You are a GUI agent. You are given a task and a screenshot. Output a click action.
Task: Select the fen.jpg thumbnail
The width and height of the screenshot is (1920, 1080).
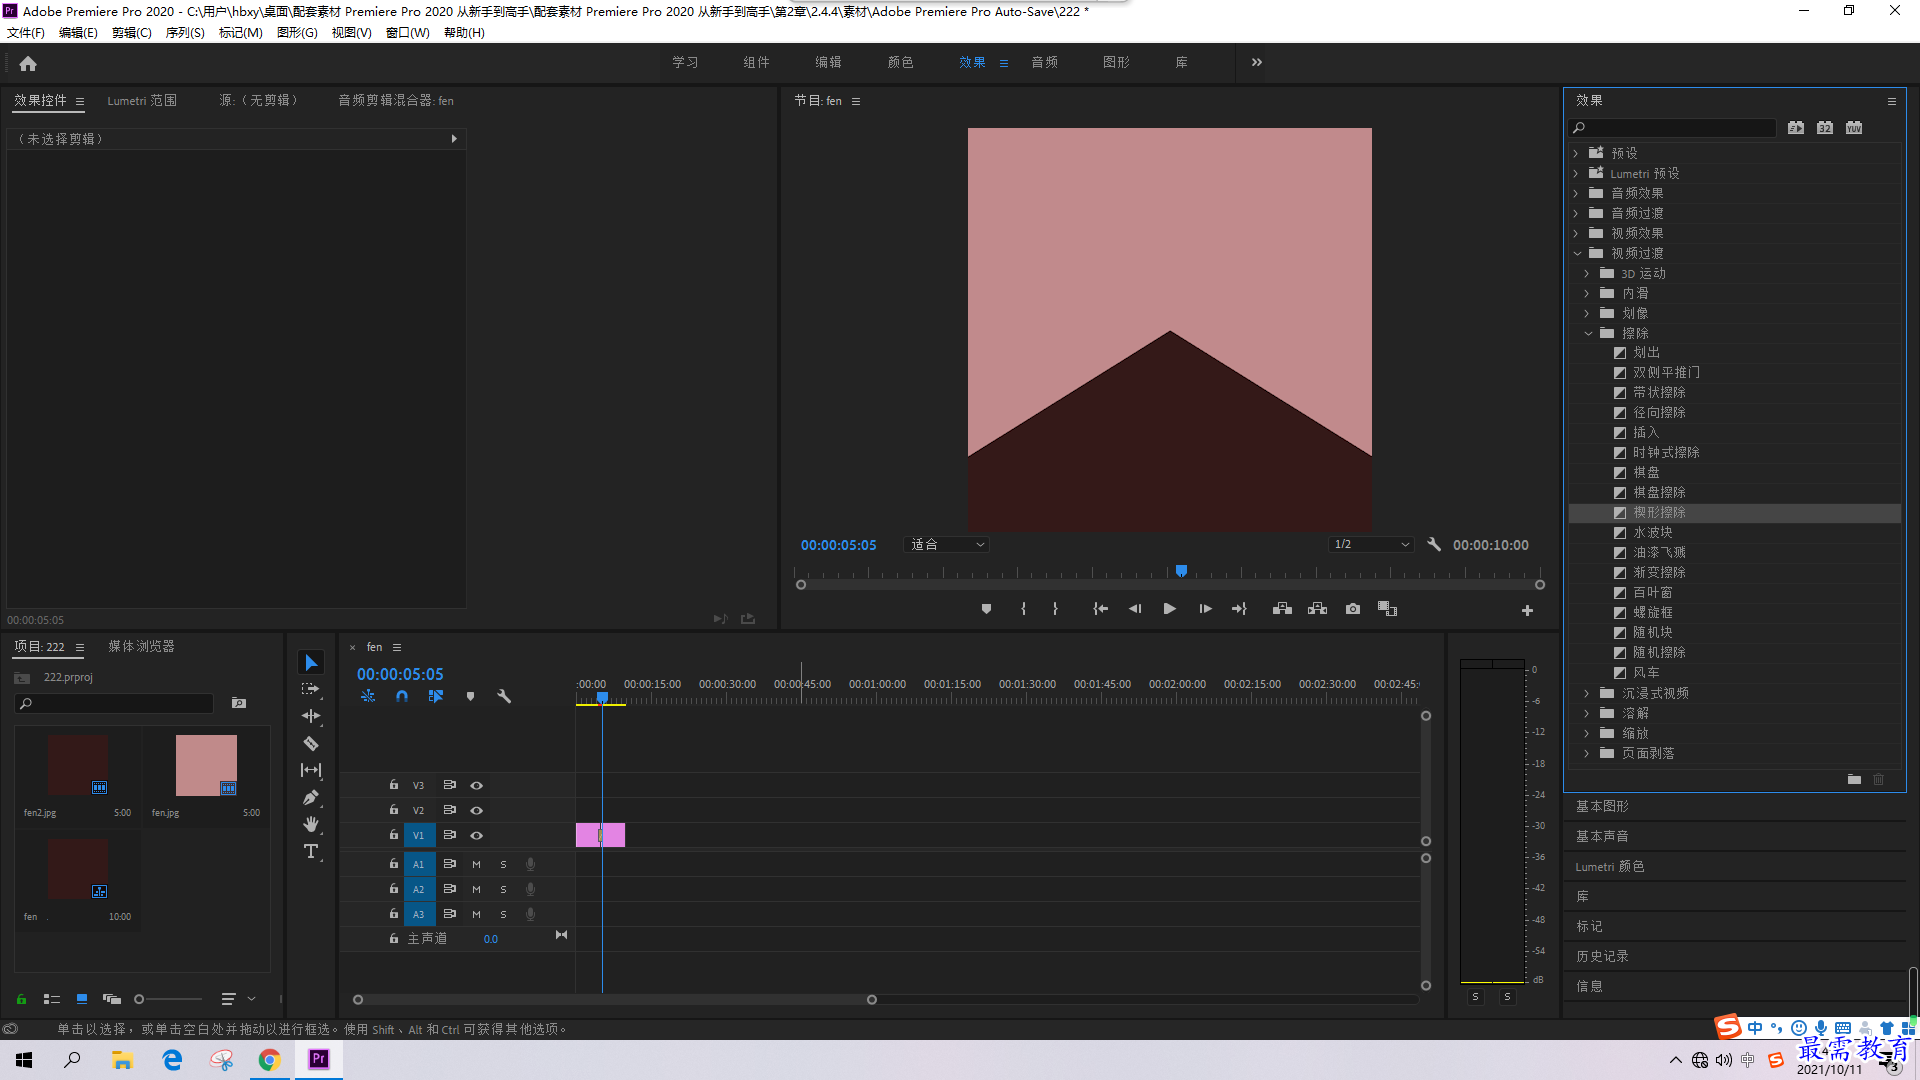pyautogui.click(x=206, y=766)
